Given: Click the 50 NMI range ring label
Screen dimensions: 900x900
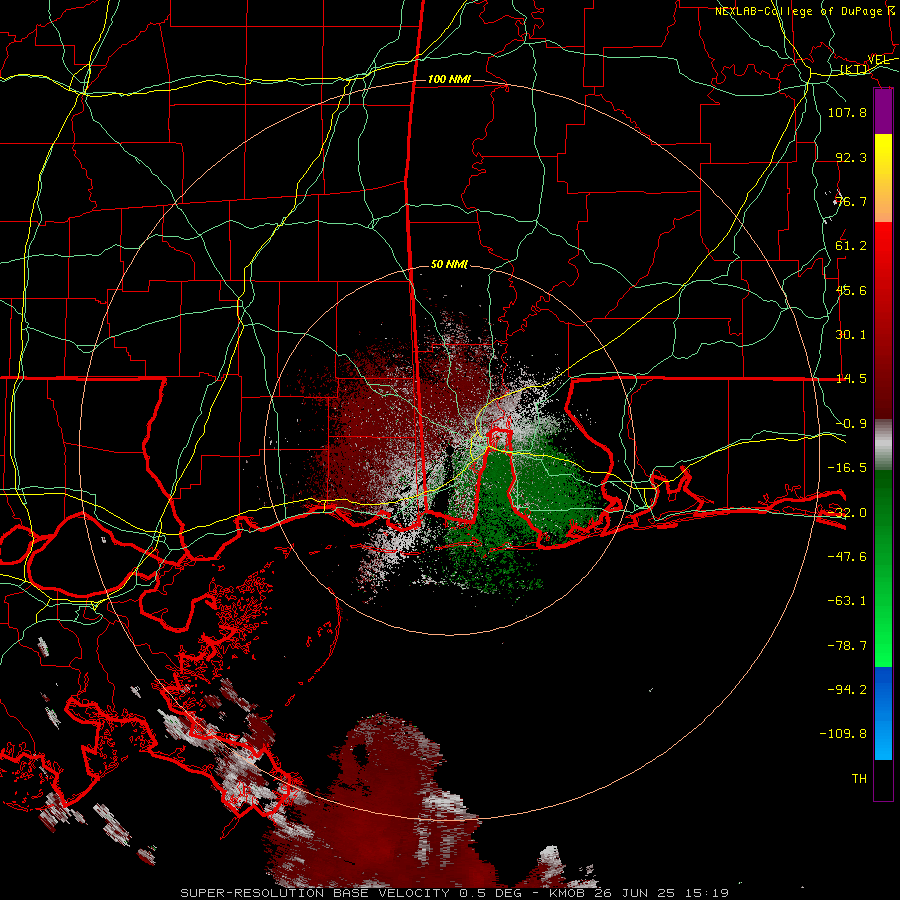Looking at the screenshot, I should coord(449,265).
